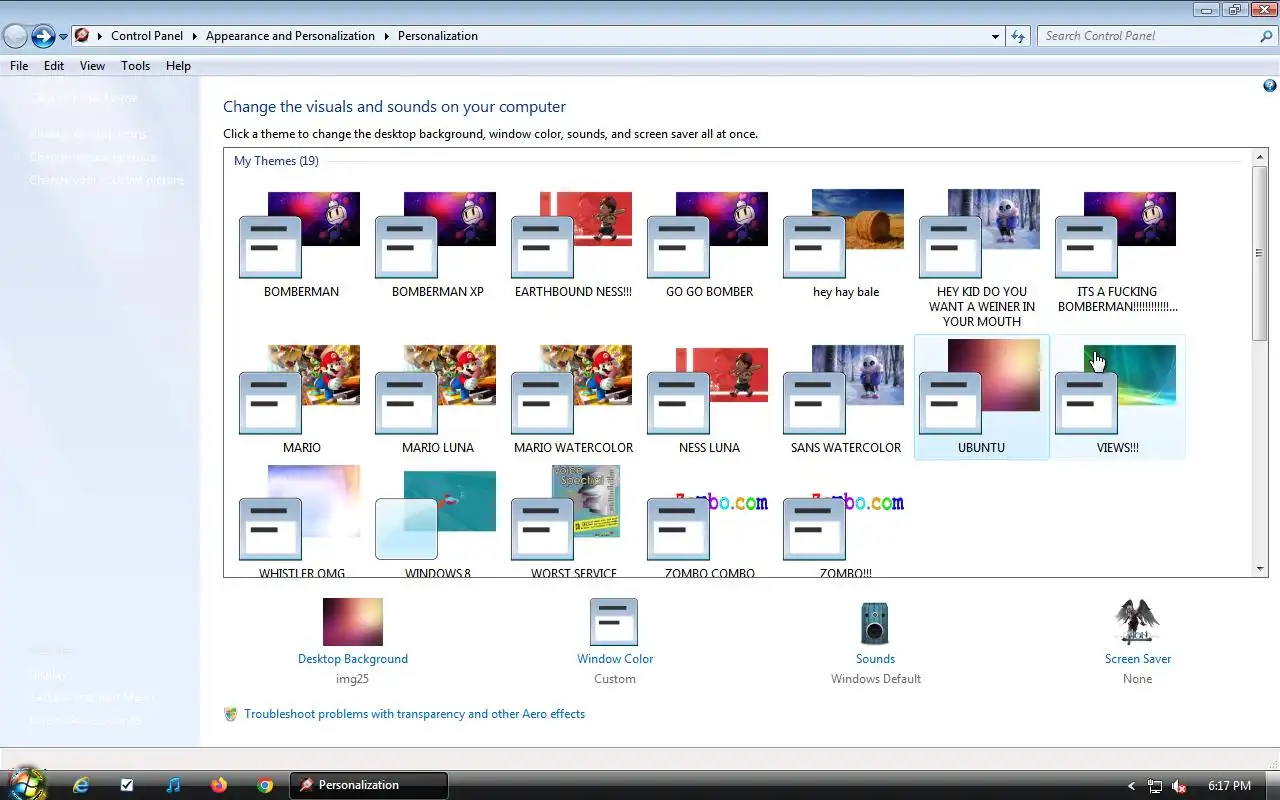
Task: Open the Desktop Background wallpaper icon
Action: coord(353,622)
